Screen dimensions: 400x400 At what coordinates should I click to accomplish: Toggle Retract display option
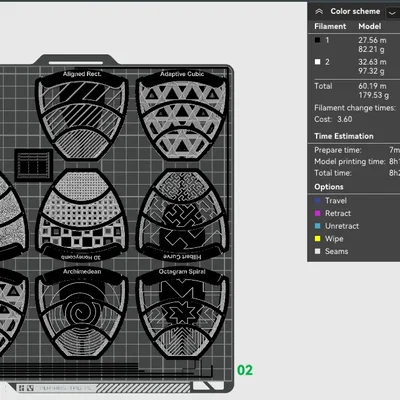click(x=318, y=213)
